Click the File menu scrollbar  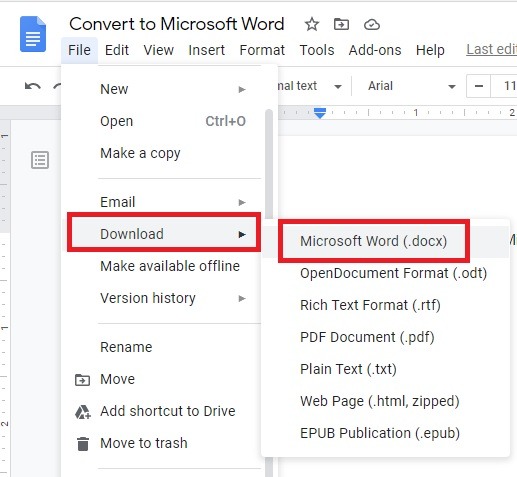269,164
